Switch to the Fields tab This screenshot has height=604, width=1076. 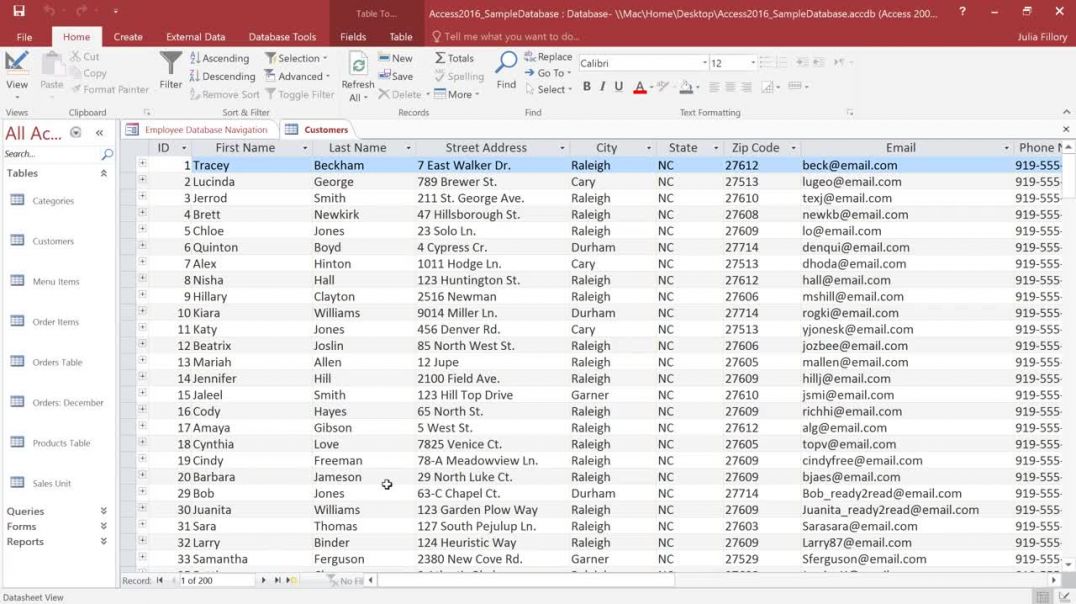point(353,37)
